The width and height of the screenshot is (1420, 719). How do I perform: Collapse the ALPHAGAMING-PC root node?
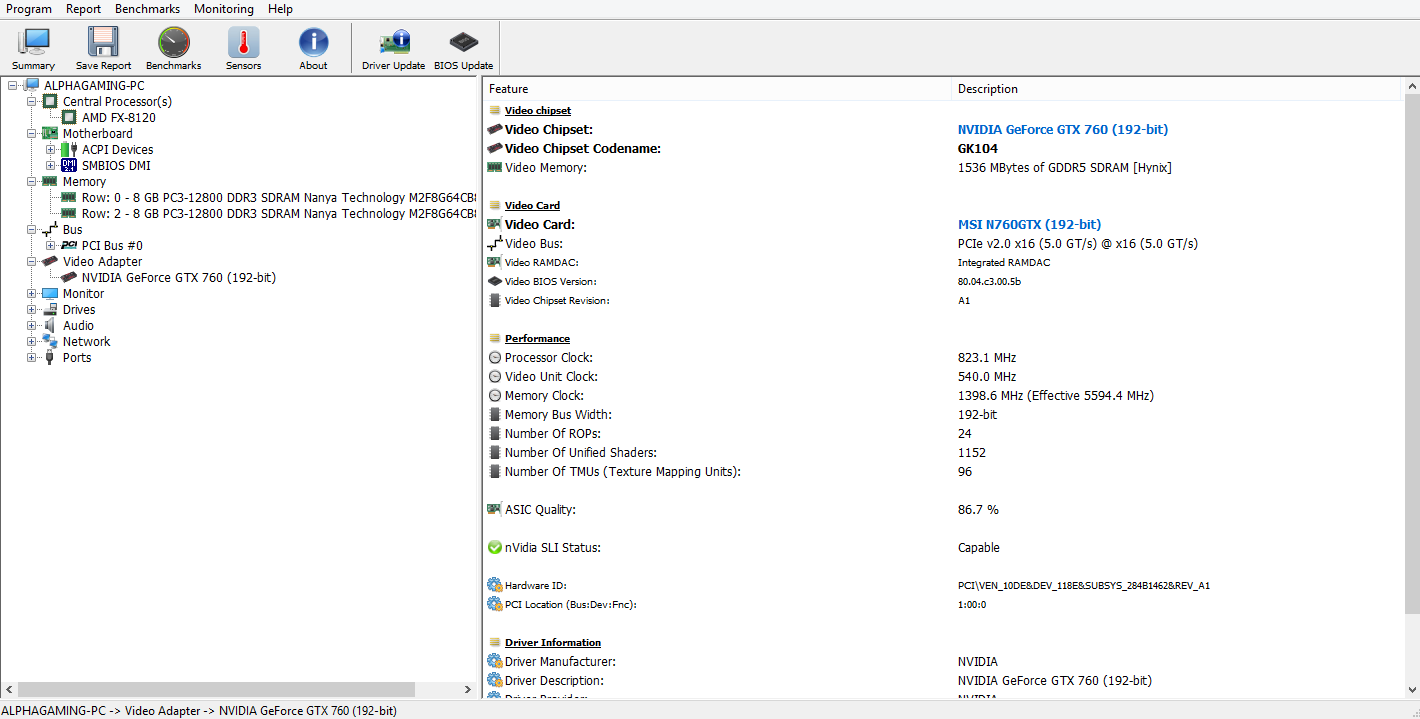[x=13, y=85]
